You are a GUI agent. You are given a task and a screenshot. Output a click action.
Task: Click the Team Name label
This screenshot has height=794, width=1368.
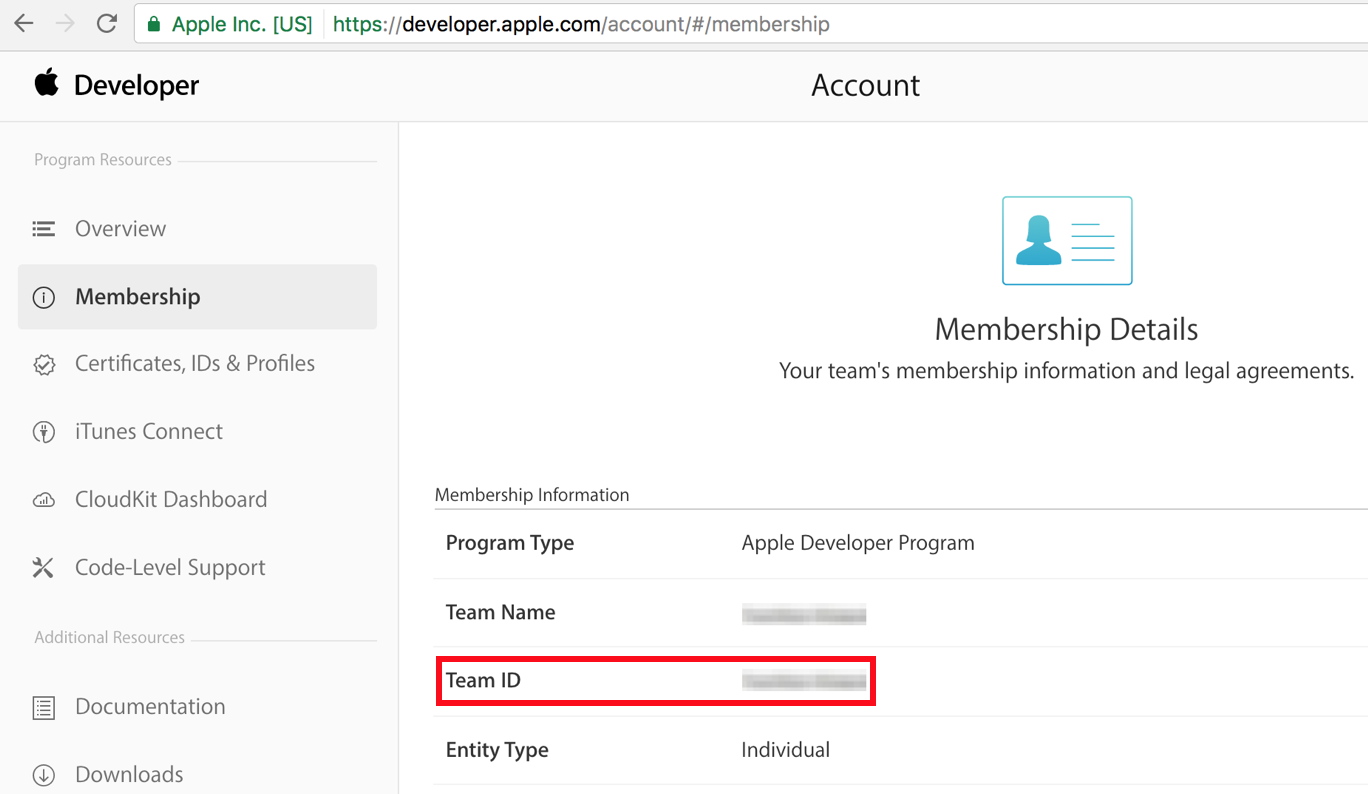click(500, 613)
